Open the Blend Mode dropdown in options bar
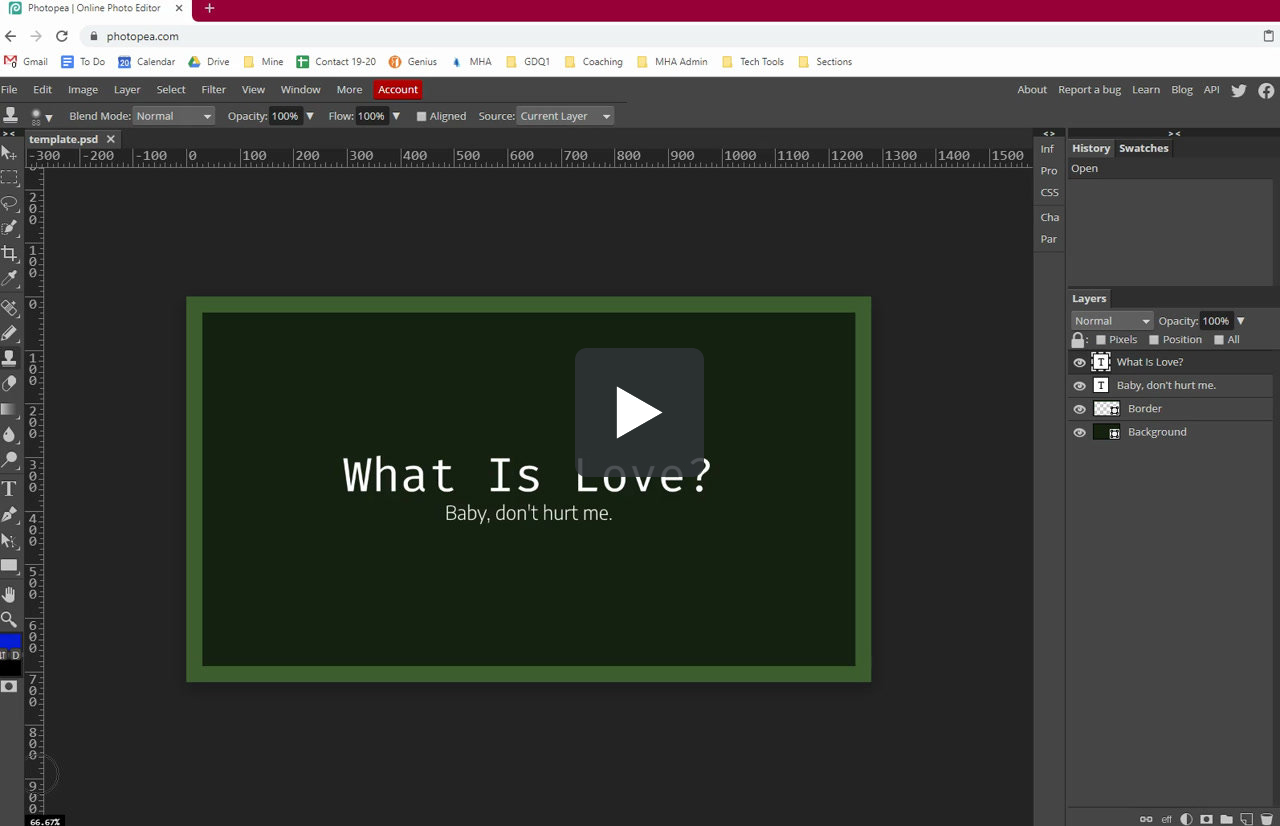 (174, 116)
